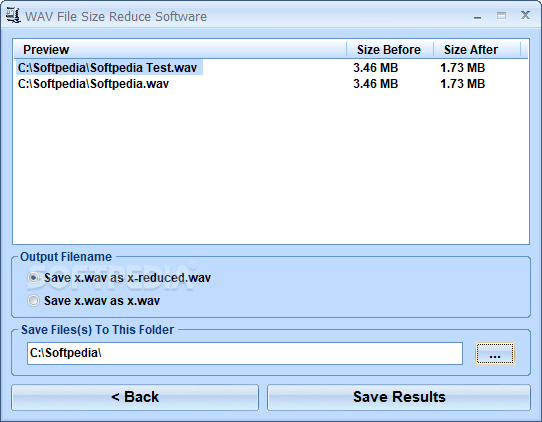The width and height of the screenshot is (542, 422).
Task: Click 3.46 MB in the Softpedia.wav row
Action: (x=375, y=84)
